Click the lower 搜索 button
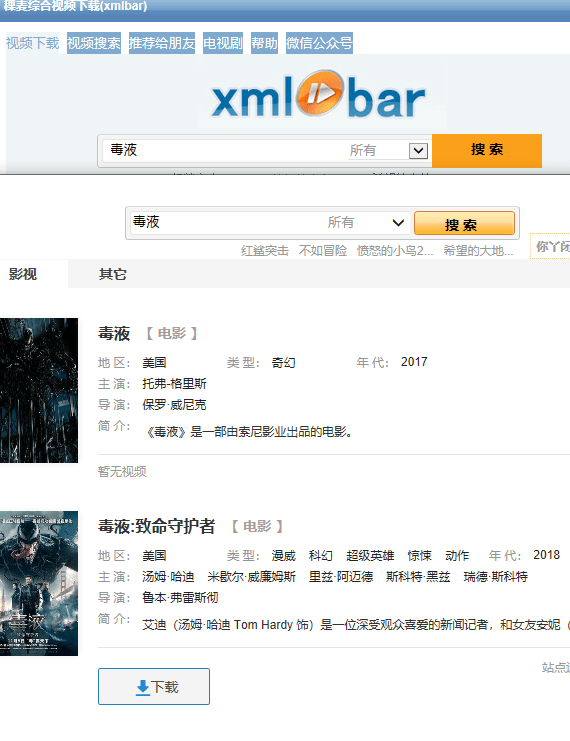 464,223
